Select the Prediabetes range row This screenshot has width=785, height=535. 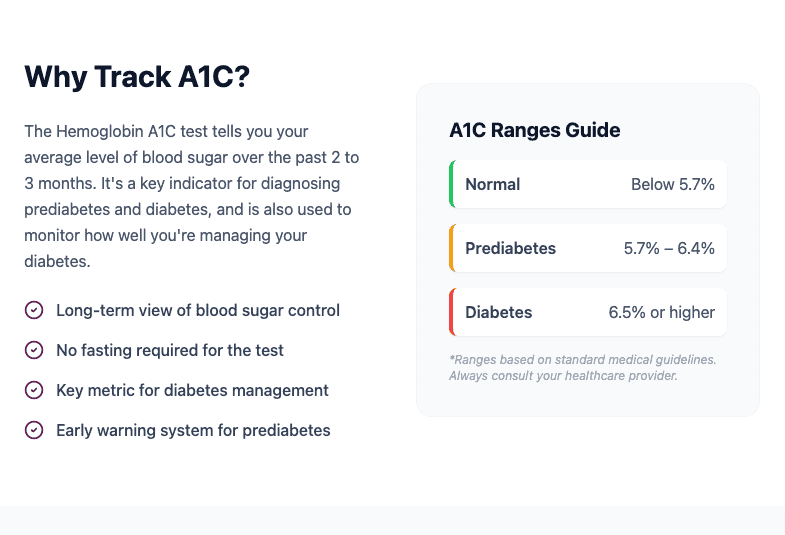tap(588, 248)
